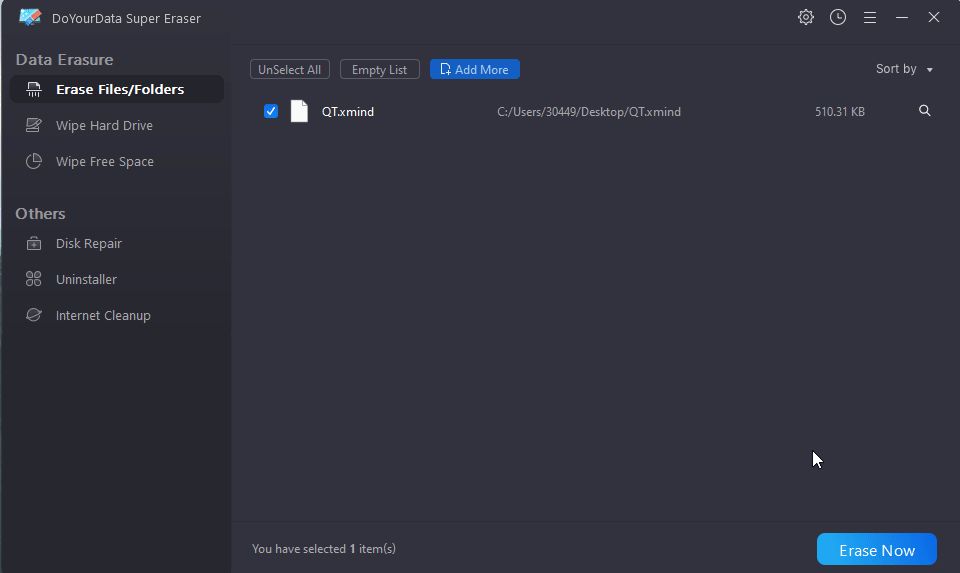This screenshot has height=573, width=960.
Task: Click magnifier icon beside QT.xmind entry
Action: tap(924, 111)
